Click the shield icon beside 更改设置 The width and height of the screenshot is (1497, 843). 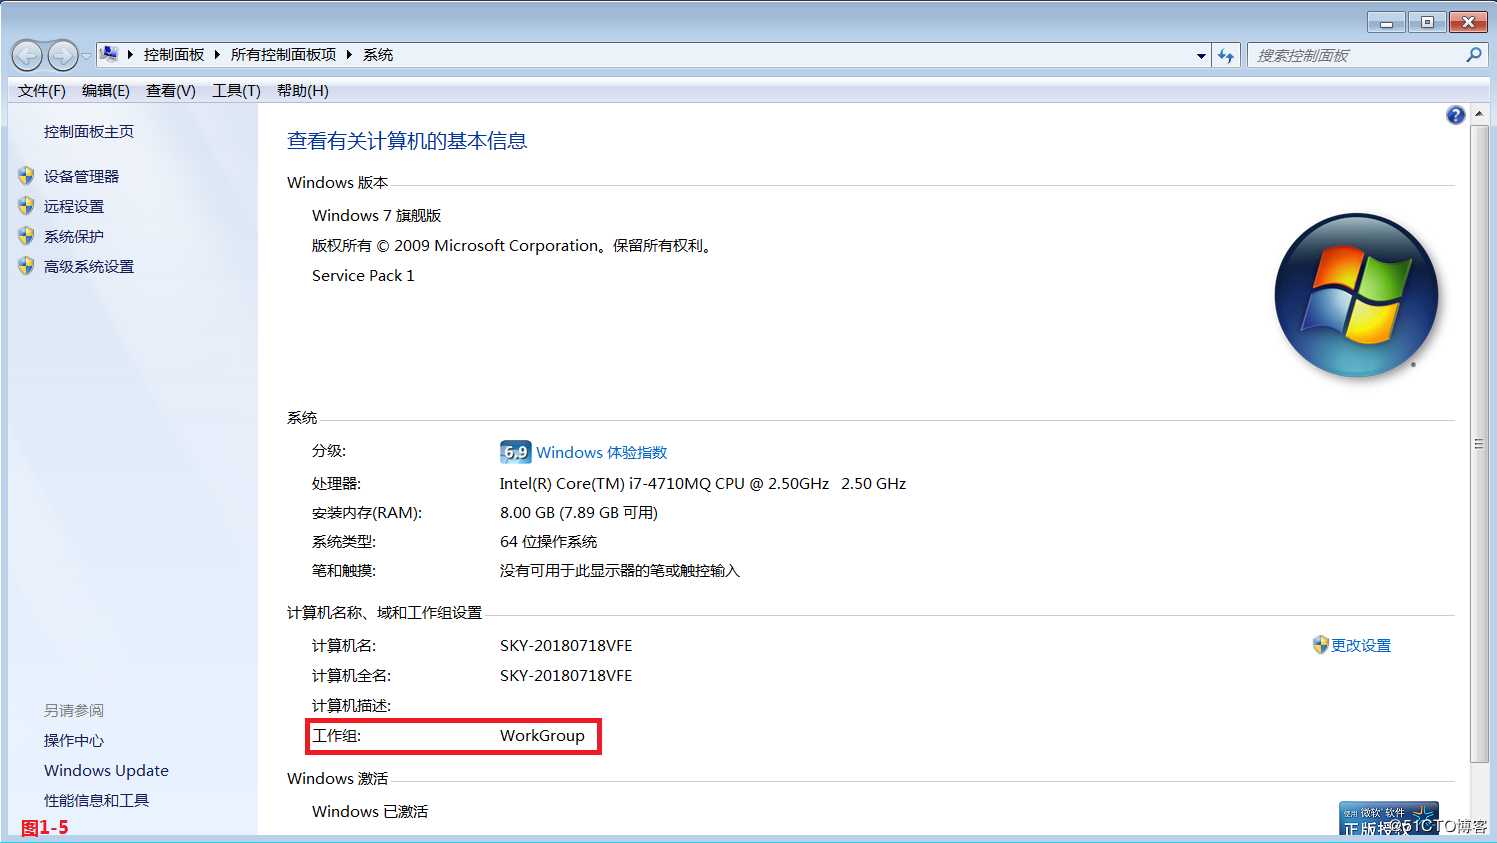coord(1321,645)
